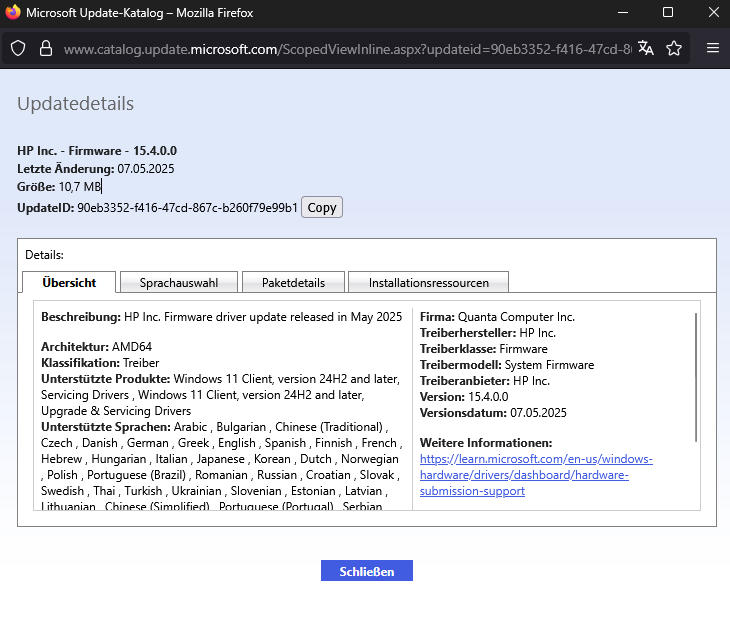The height and width of the screenshot is (627, 730).
Task: Click the 'HP Inc. - Firmware - 15.4.0.0' title
Action: (x=97, y=151)
